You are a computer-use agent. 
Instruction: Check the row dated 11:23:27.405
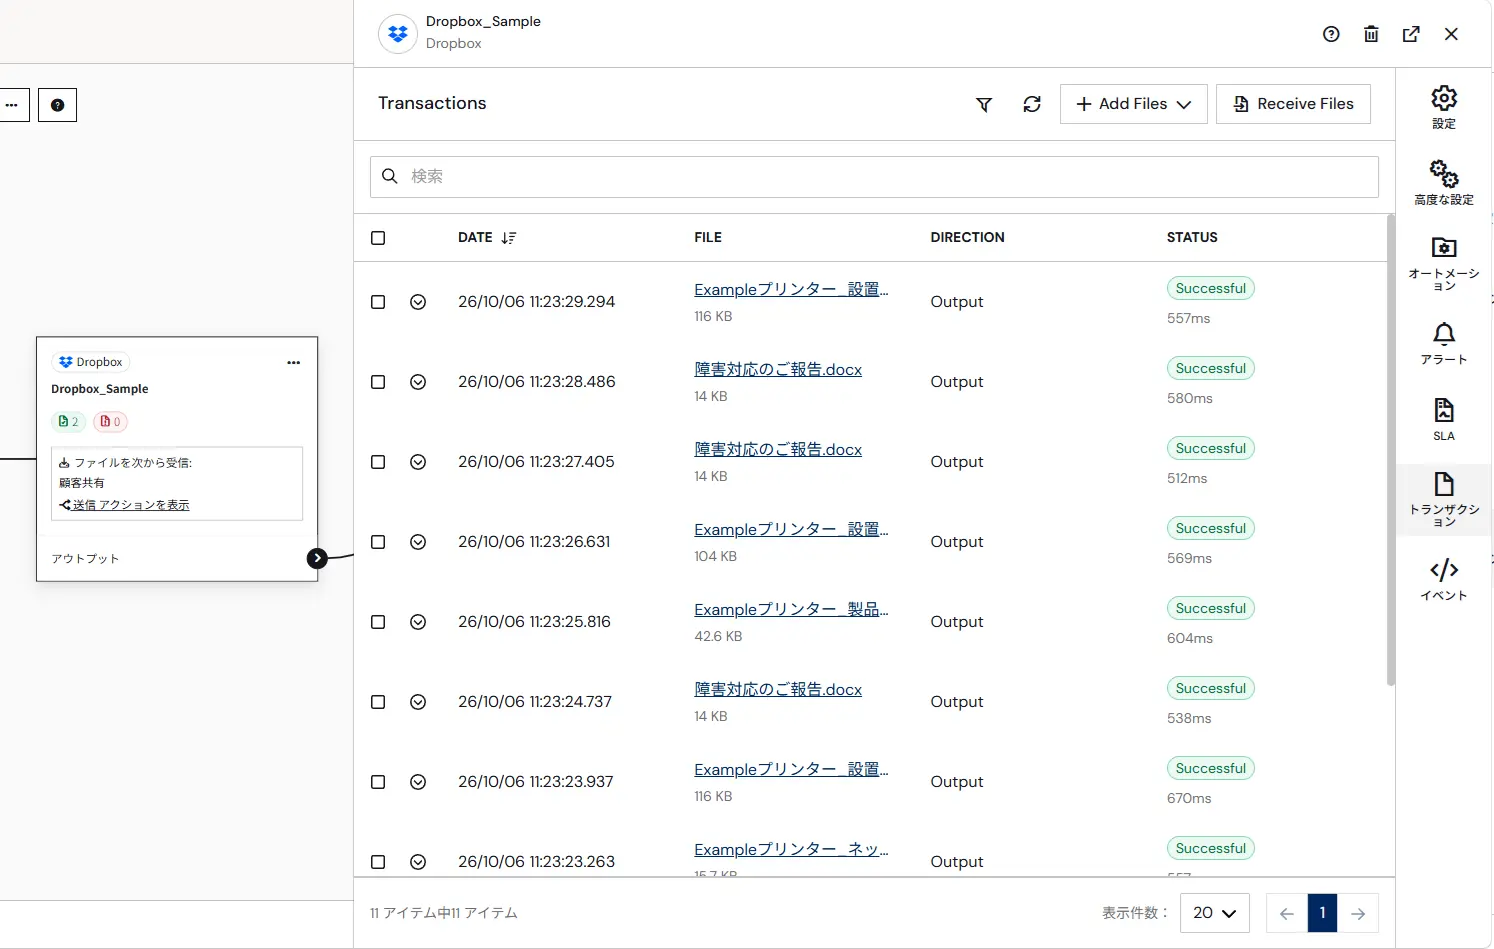point(378,462)
